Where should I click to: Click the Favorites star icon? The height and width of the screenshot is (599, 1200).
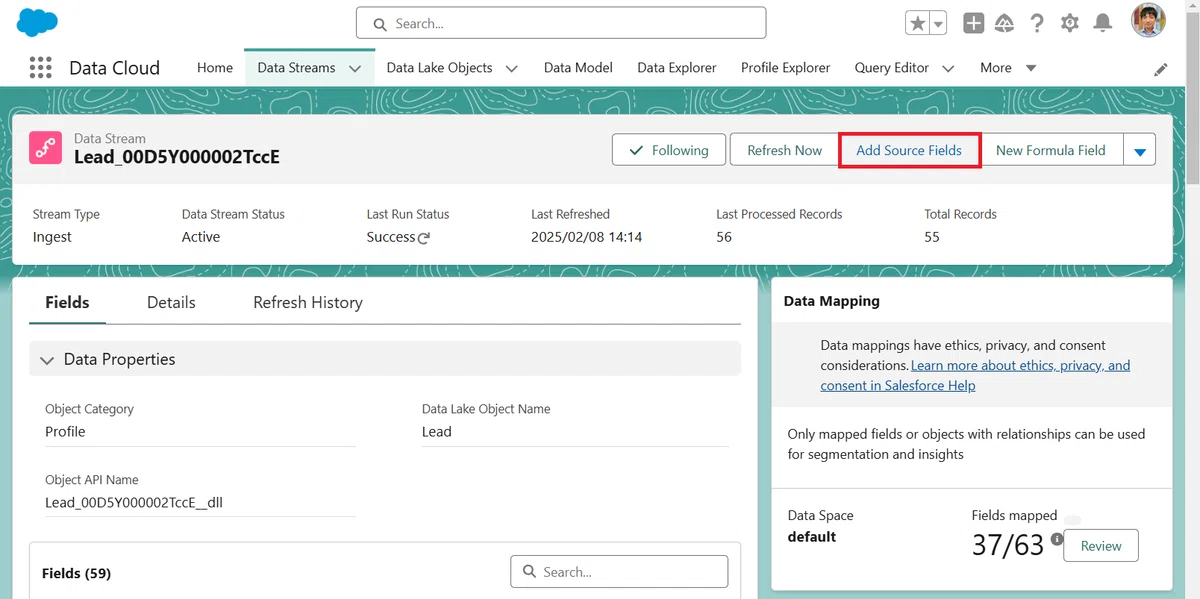917,23
